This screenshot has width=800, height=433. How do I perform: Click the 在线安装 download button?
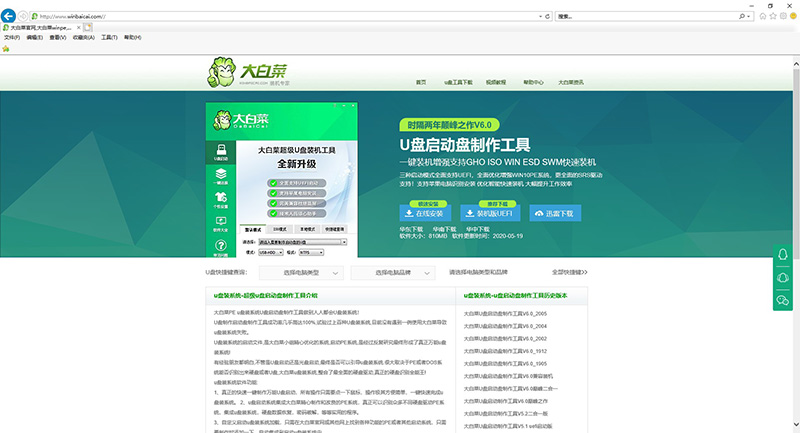pos(425,213)
